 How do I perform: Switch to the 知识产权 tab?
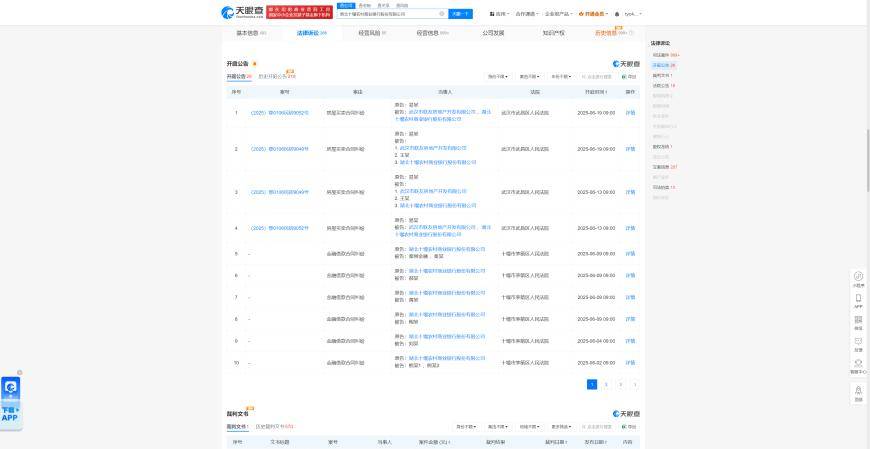pyautogui.click(x=554, y=33)
